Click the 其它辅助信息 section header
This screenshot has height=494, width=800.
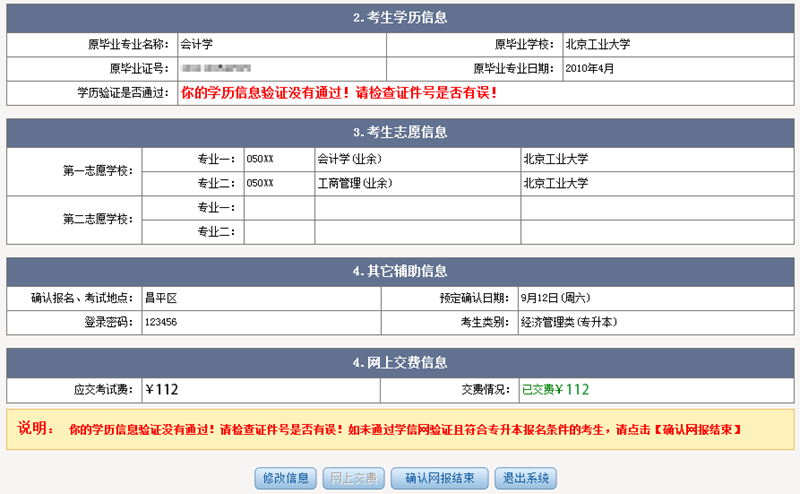point(400,271)
